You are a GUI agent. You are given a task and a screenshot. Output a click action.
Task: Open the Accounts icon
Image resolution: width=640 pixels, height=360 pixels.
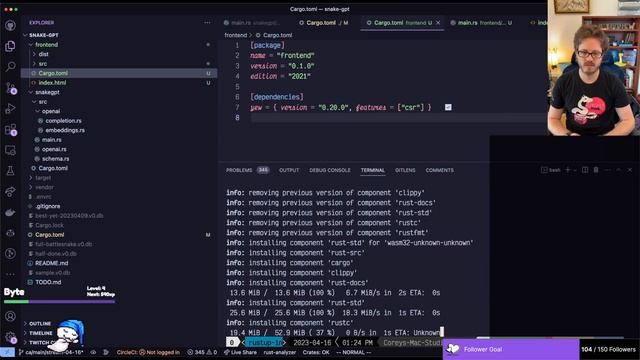[x=11, y=316]
